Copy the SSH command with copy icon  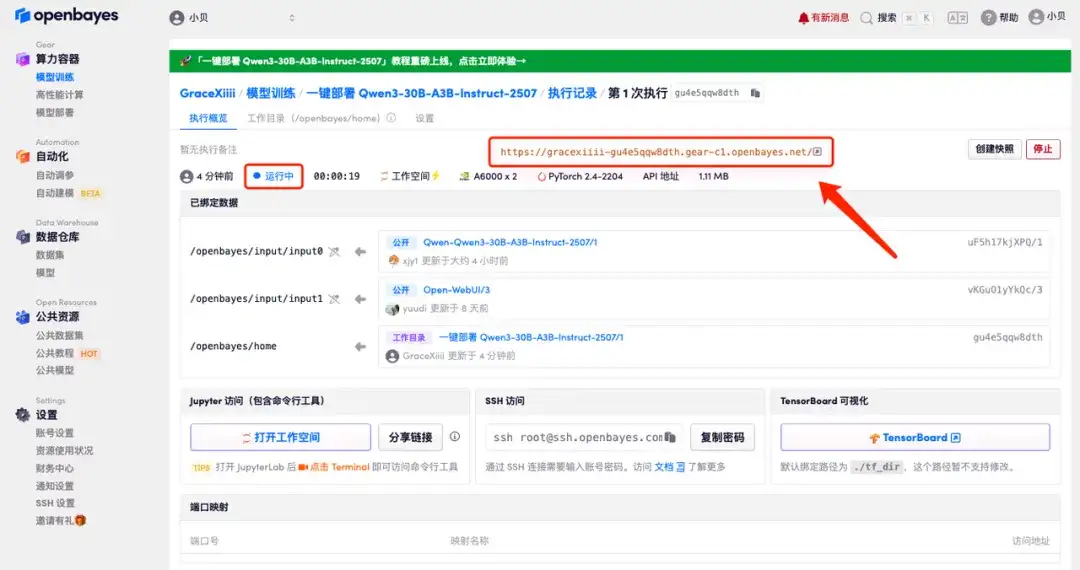tap(670, 437)
